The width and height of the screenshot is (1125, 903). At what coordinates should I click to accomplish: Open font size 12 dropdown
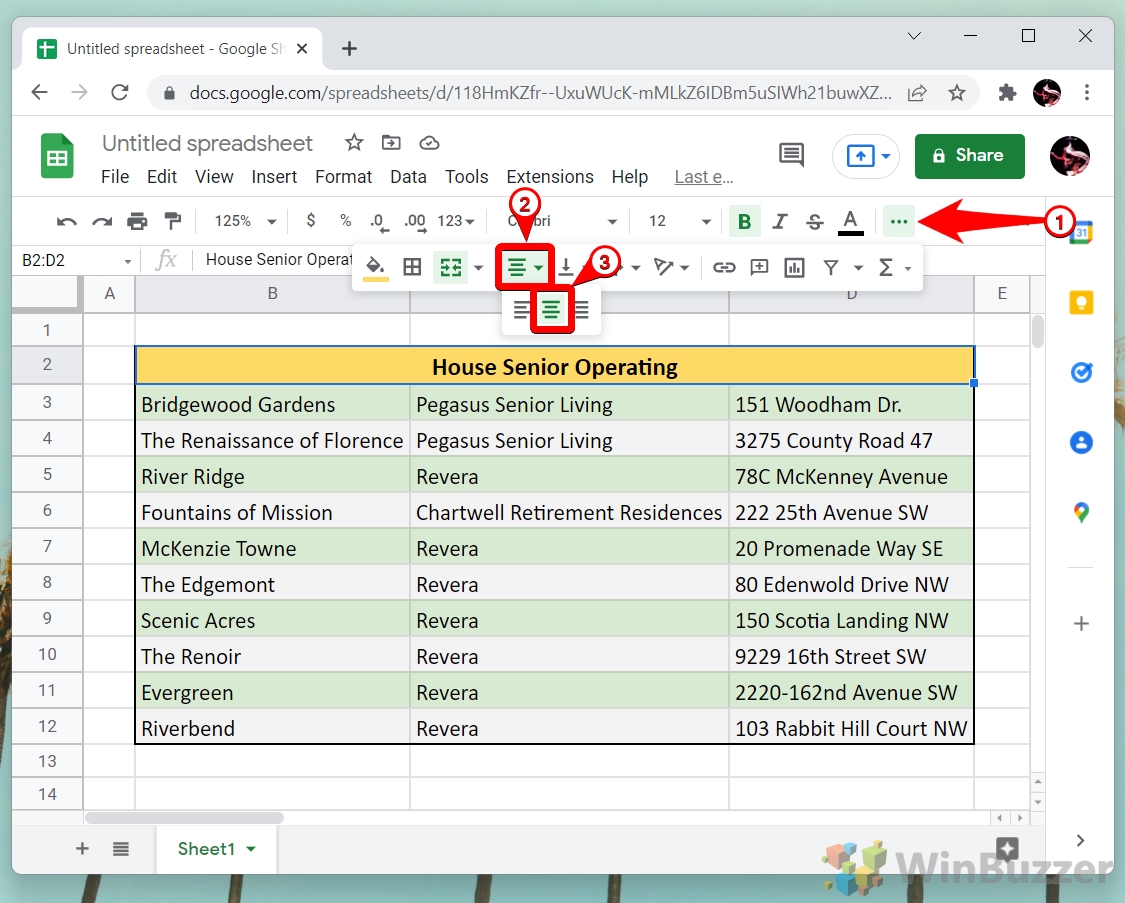click(679, 221)
